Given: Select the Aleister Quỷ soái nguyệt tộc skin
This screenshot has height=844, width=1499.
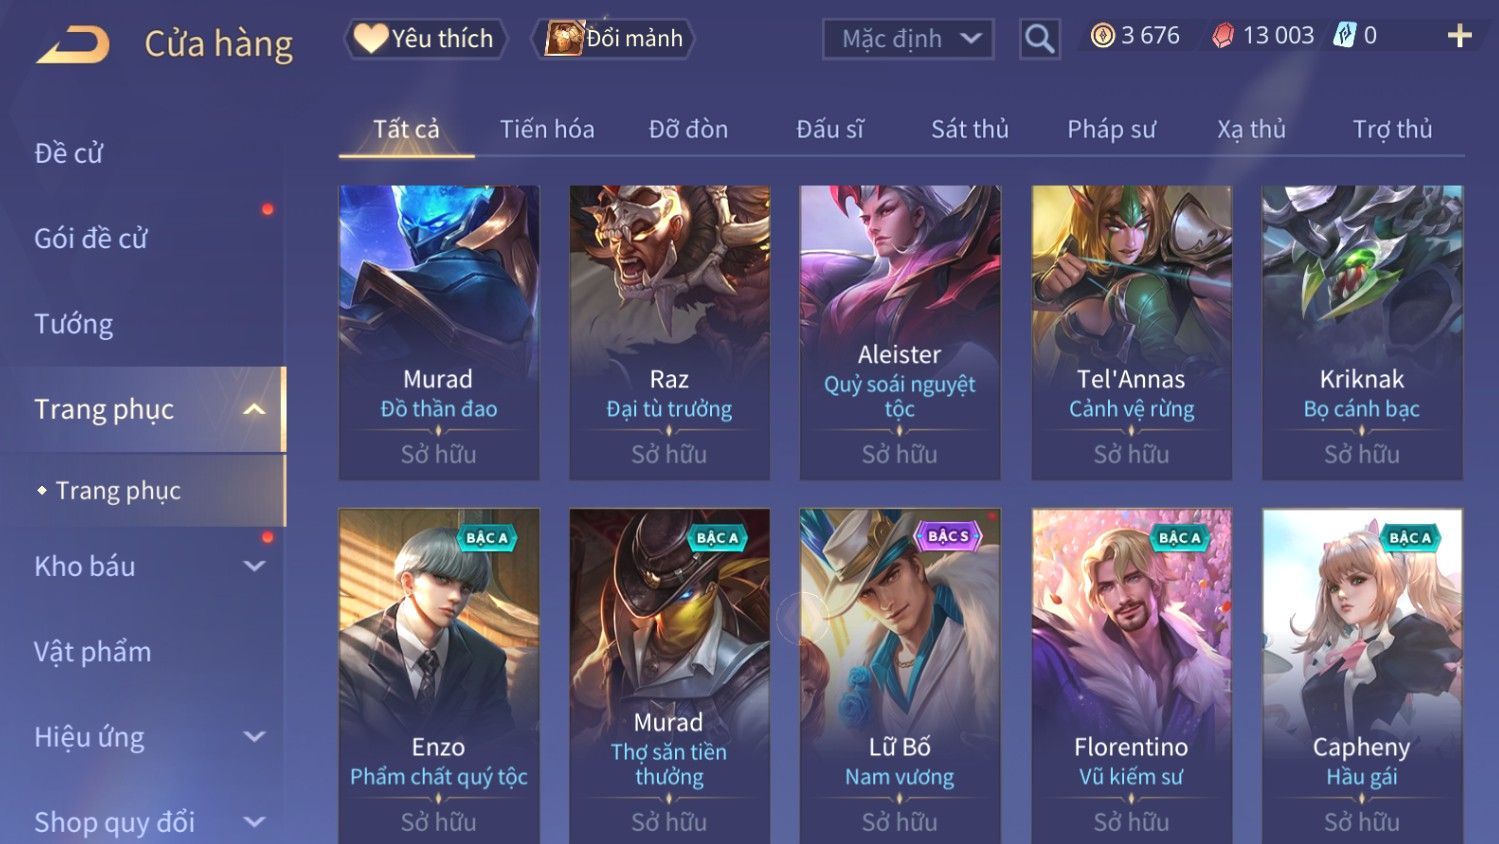Looking at the screenshot, I should click(900, 332).
